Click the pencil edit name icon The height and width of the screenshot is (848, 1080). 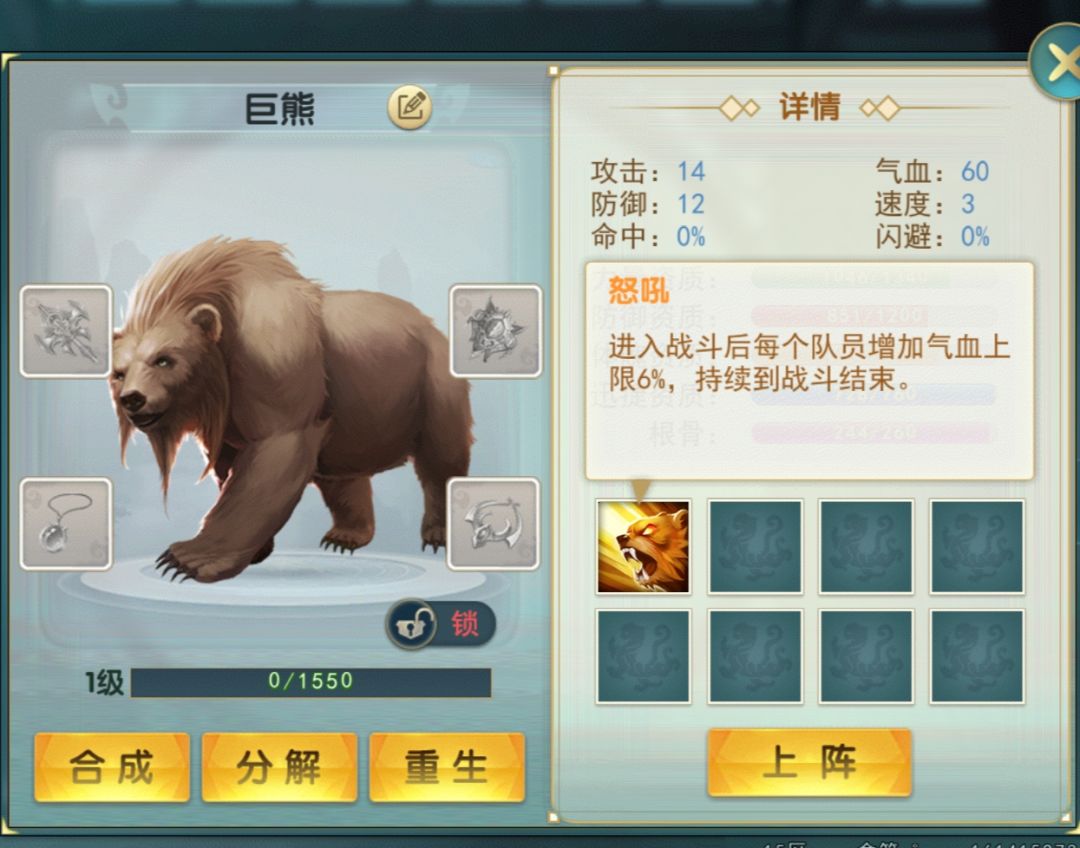pos(410,107)
